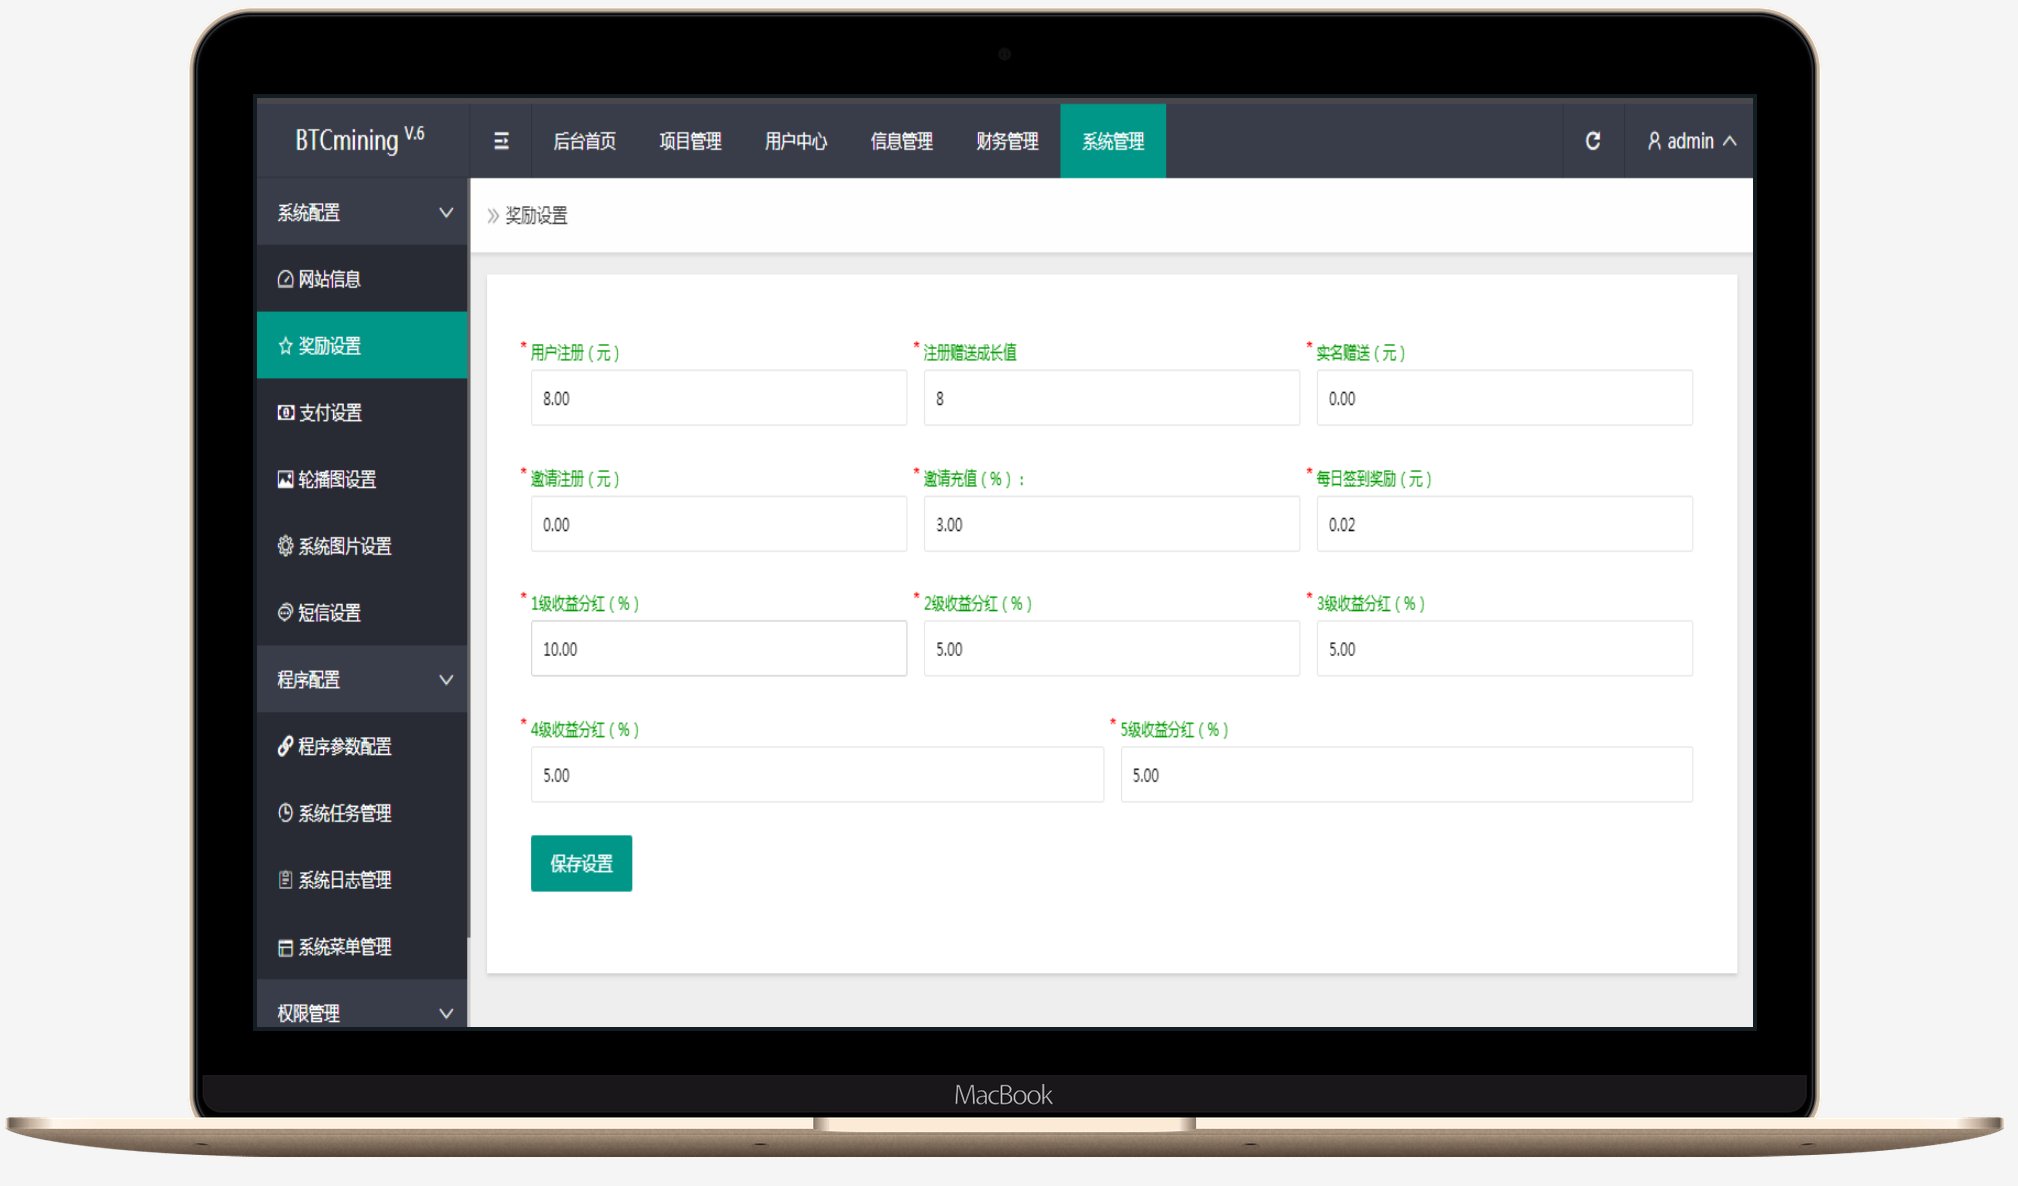
Task: Focus the 4级收益分红 input field
Action: tap(817, 775)
